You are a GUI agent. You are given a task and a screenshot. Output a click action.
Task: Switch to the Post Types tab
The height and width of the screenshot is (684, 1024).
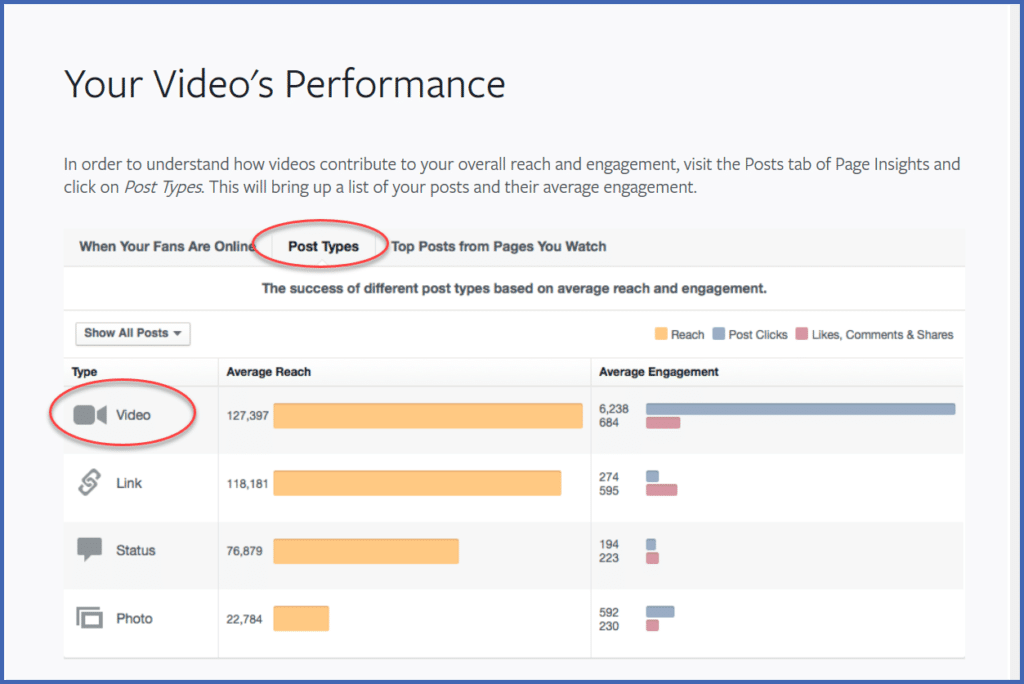(327, 246)
